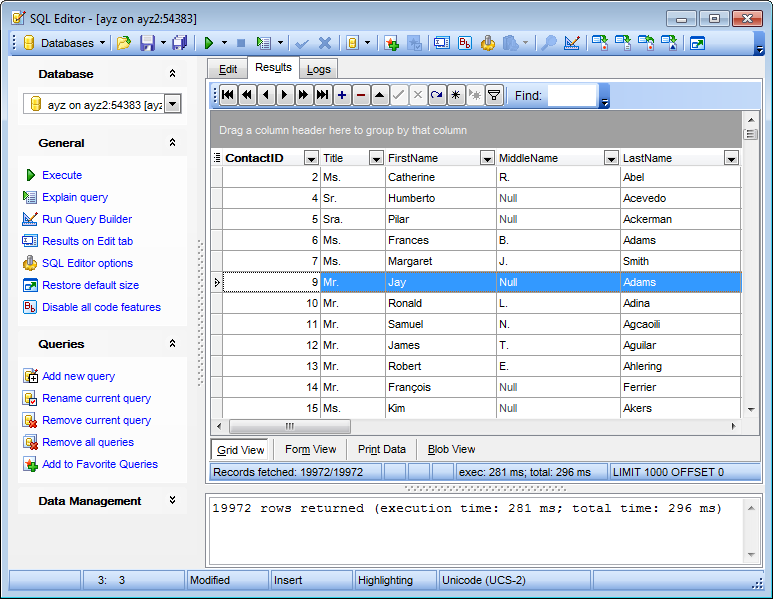Open ContactID column filter dropdown

tap(311, 158)
